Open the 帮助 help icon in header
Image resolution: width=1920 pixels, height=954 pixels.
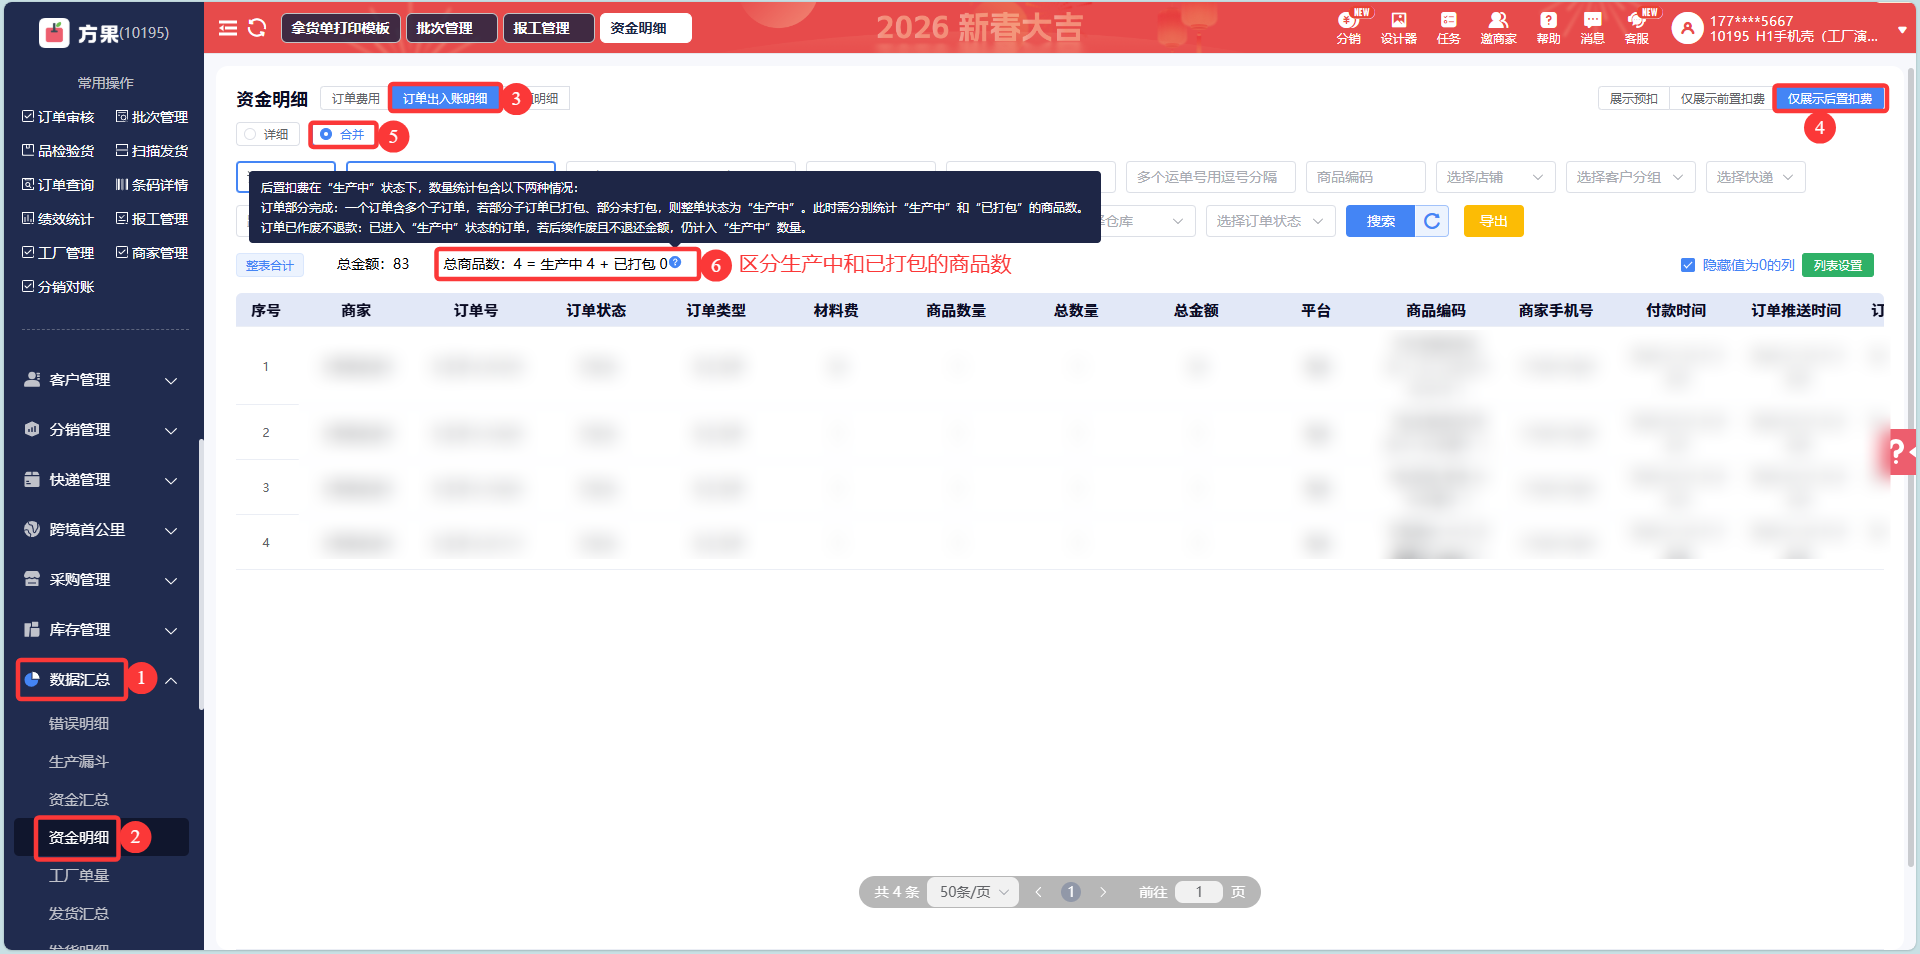point(1548,27)
